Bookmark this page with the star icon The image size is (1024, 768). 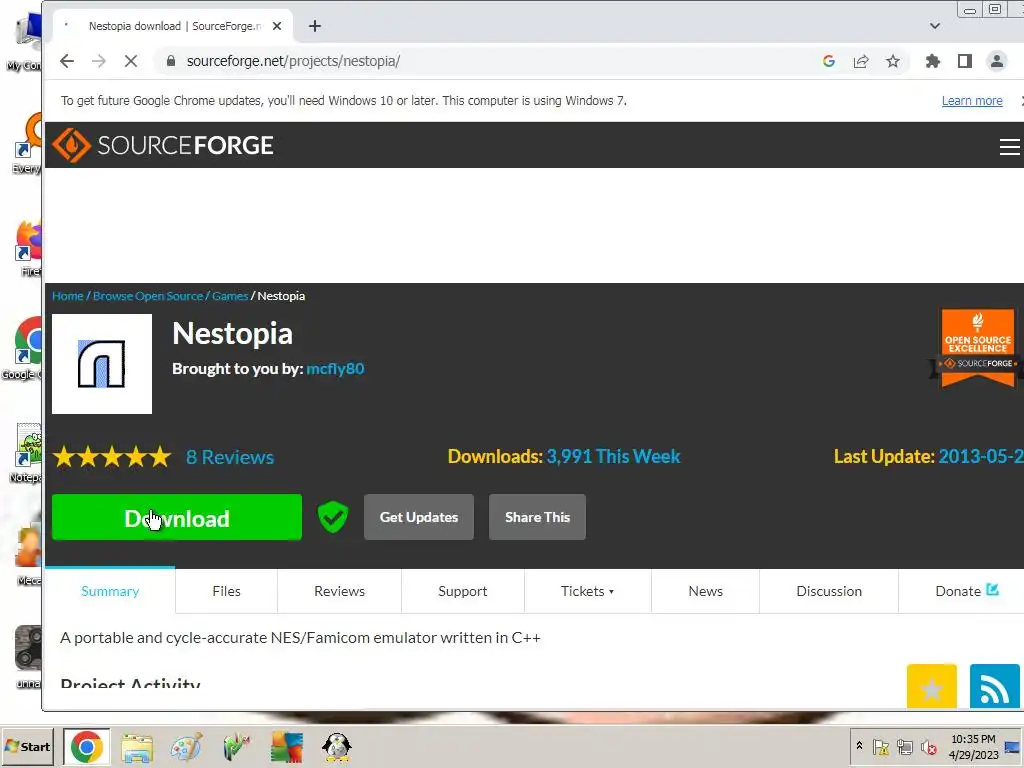893,61
